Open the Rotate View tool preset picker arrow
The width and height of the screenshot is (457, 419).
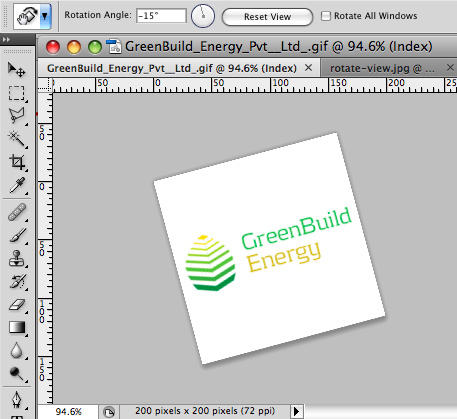pyautogui.click(x=45, y=16)
